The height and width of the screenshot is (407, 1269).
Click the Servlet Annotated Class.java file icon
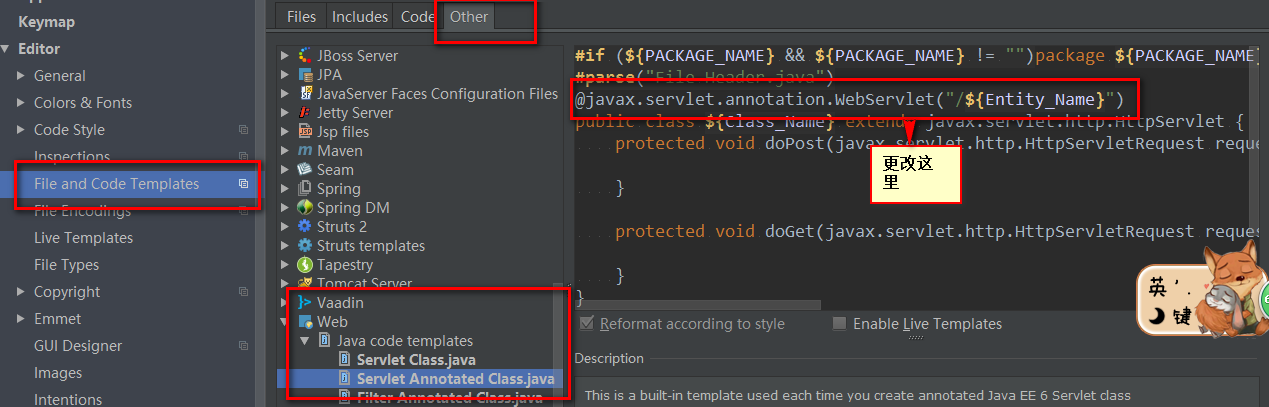coord(345,379)
